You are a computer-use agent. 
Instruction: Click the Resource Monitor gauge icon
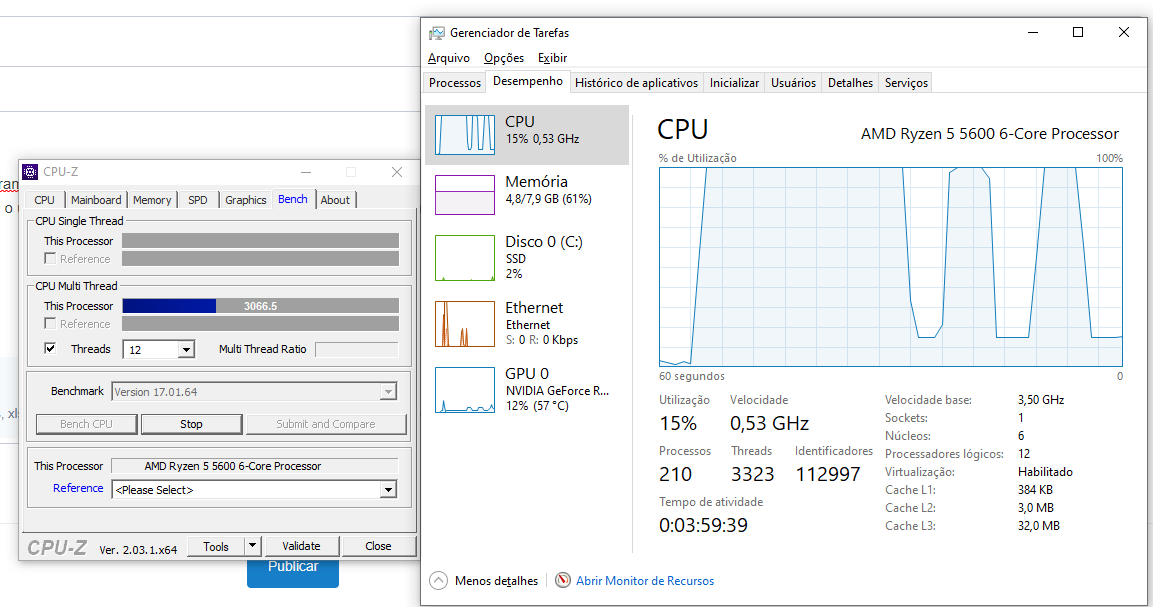coord(563,581)
